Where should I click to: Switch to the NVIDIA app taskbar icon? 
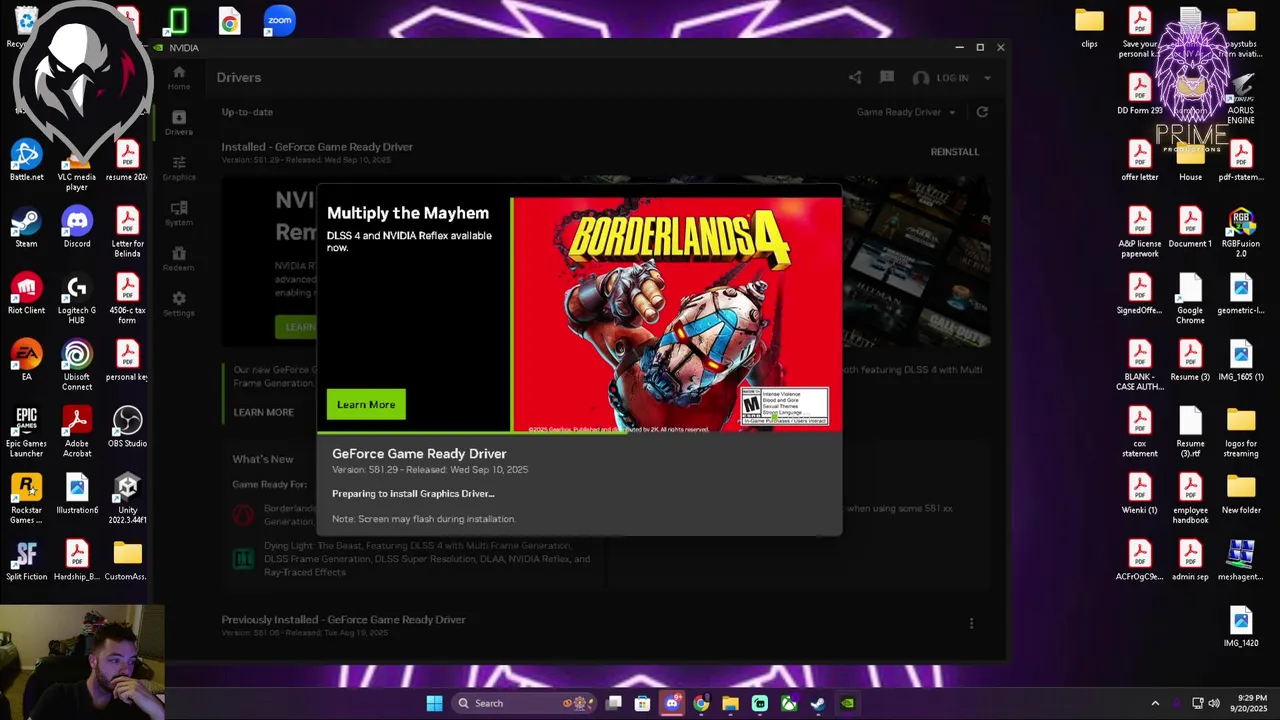pos(847,703)
